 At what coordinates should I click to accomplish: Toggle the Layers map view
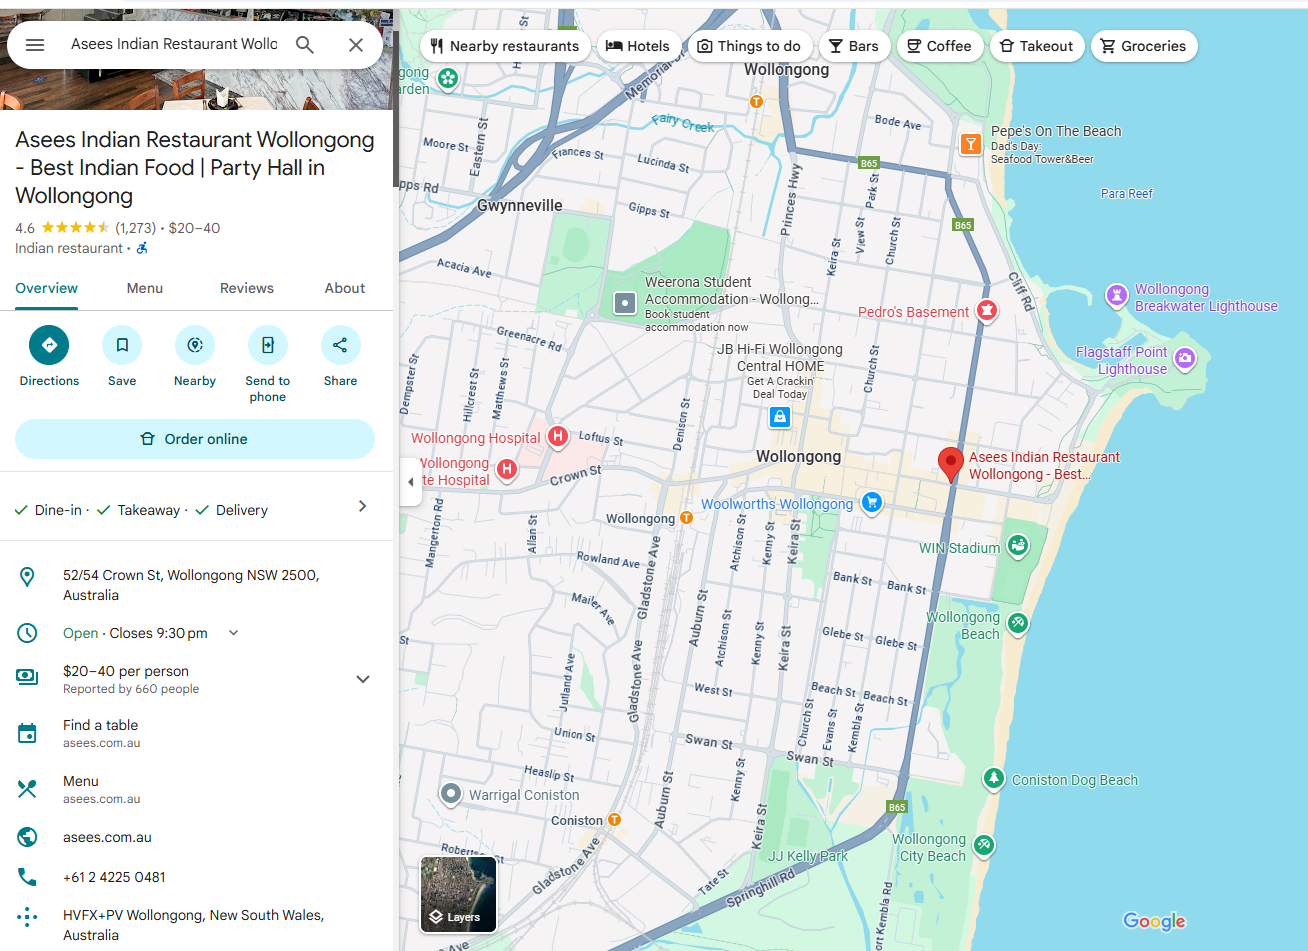click(x=458, y=894)
